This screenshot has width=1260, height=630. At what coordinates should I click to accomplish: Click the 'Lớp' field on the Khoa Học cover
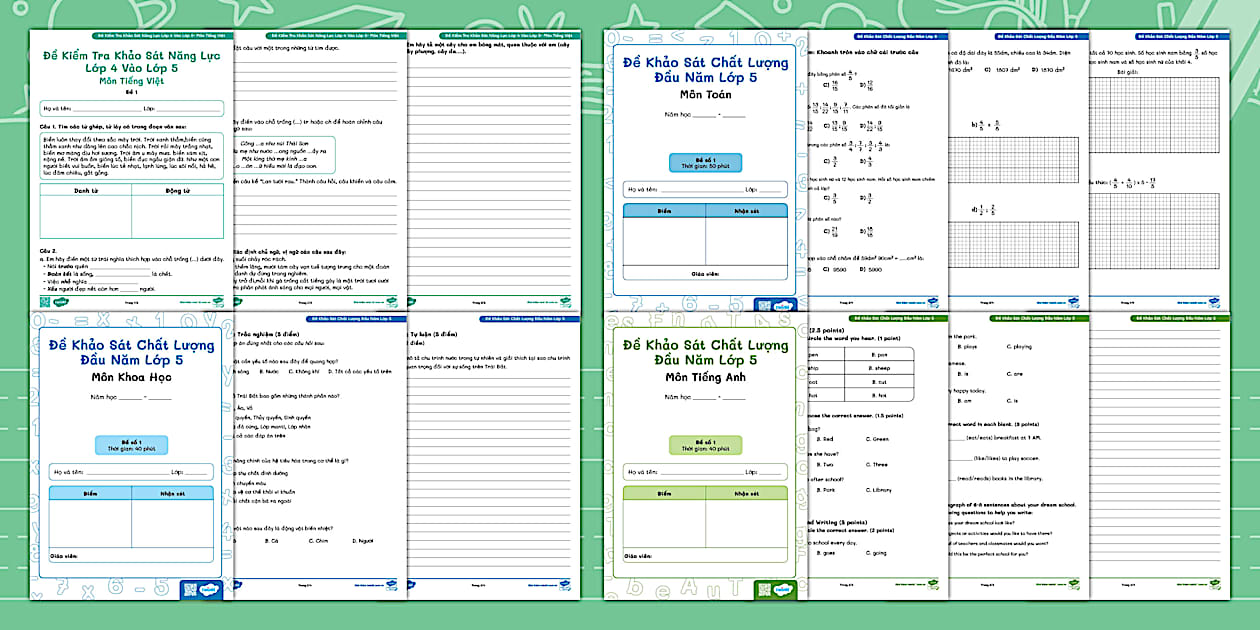coord(190,472)
